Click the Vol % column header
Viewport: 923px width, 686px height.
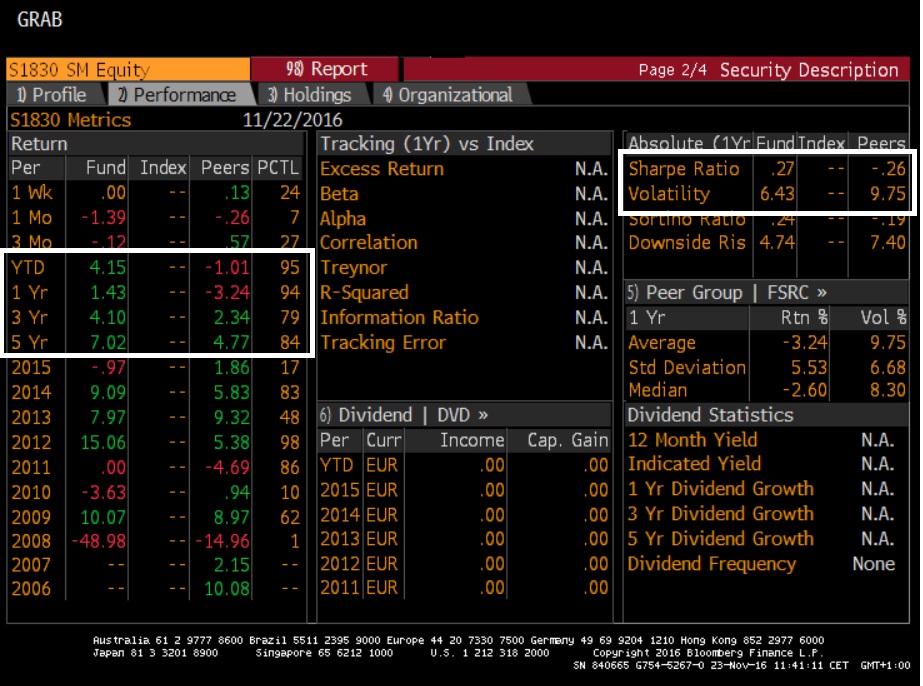(884, 317)
